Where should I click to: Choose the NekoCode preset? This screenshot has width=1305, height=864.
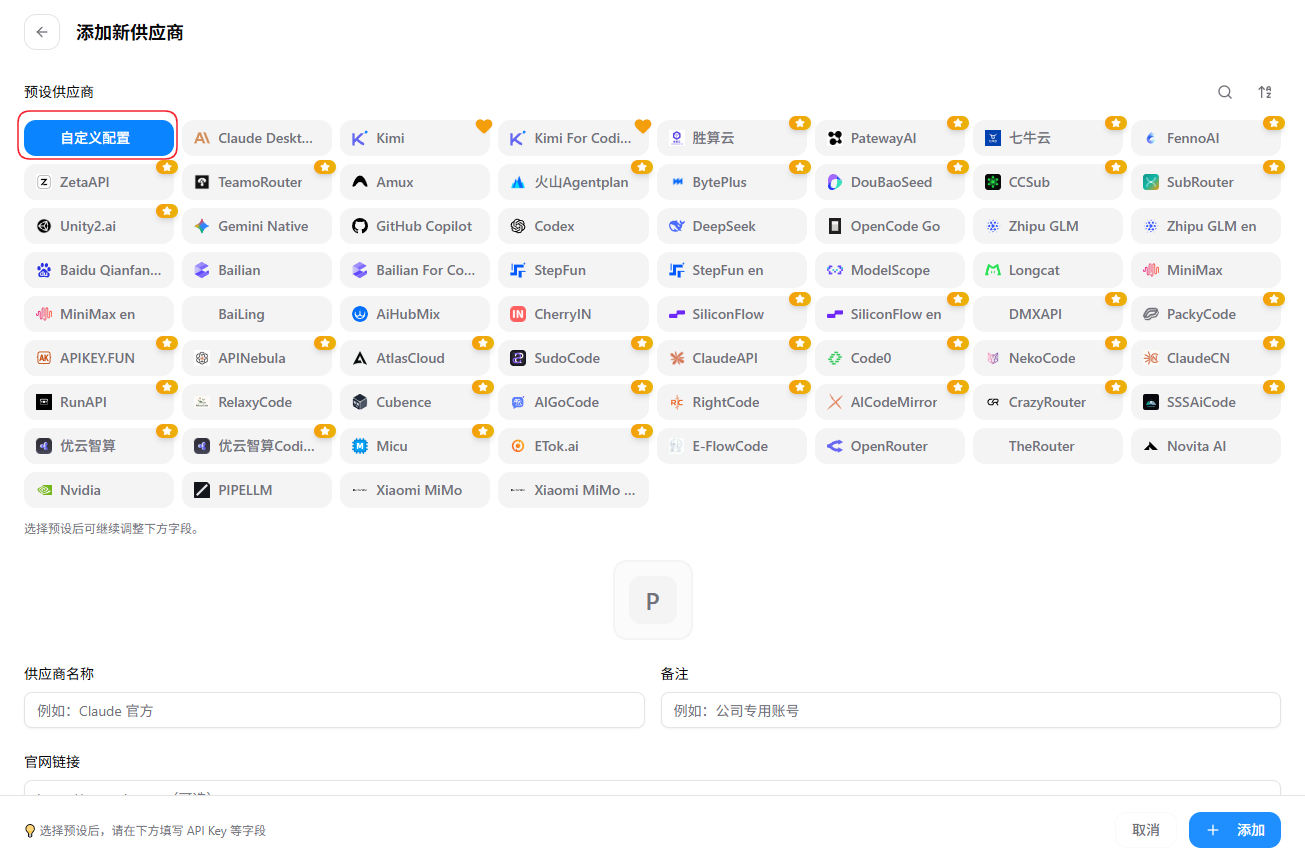click(1048, 358)
